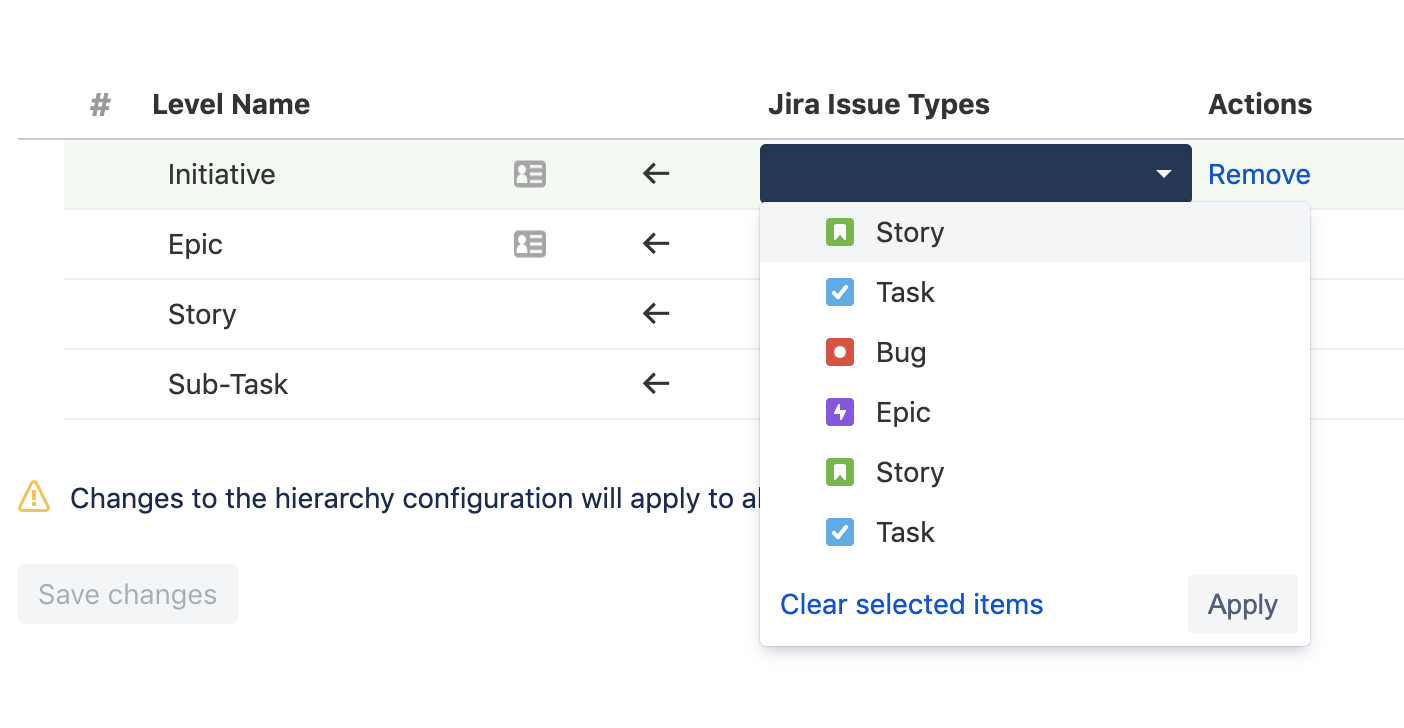Viewport: 1404px width, 728px height.
Task: Click the left arrow in the Story level row
Action: pos(656,314)
